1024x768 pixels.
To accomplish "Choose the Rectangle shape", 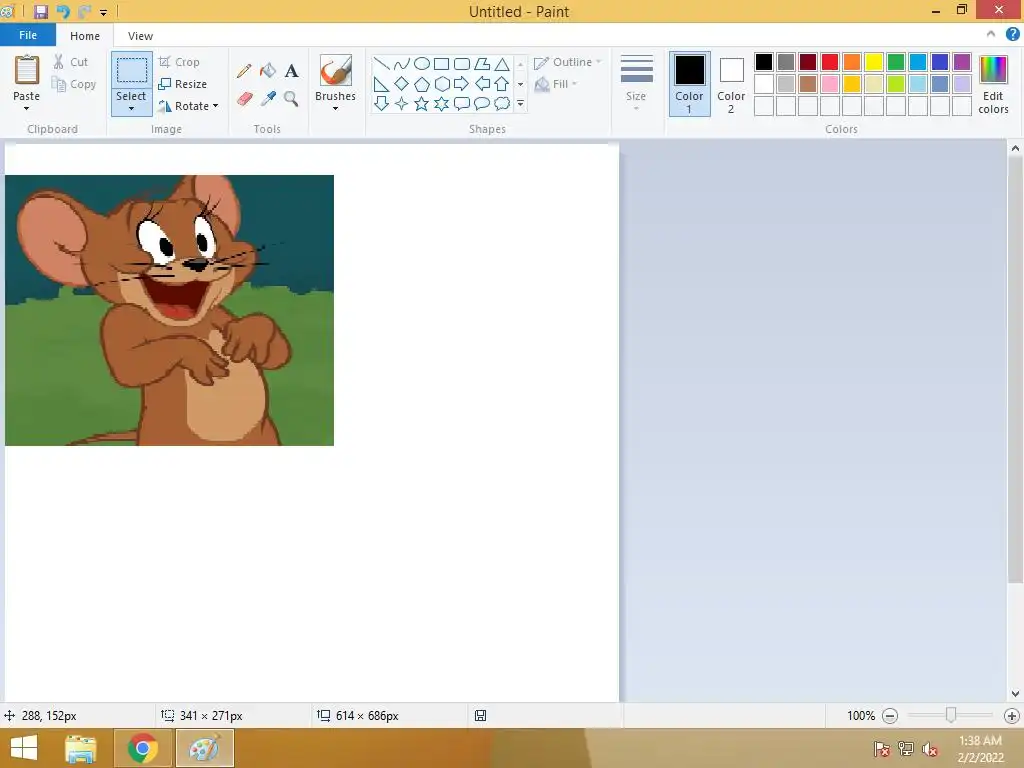I will (441, 64).
